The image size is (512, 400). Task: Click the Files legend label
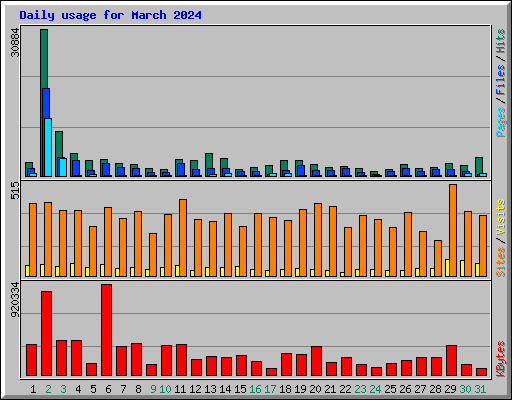[500, 80]
